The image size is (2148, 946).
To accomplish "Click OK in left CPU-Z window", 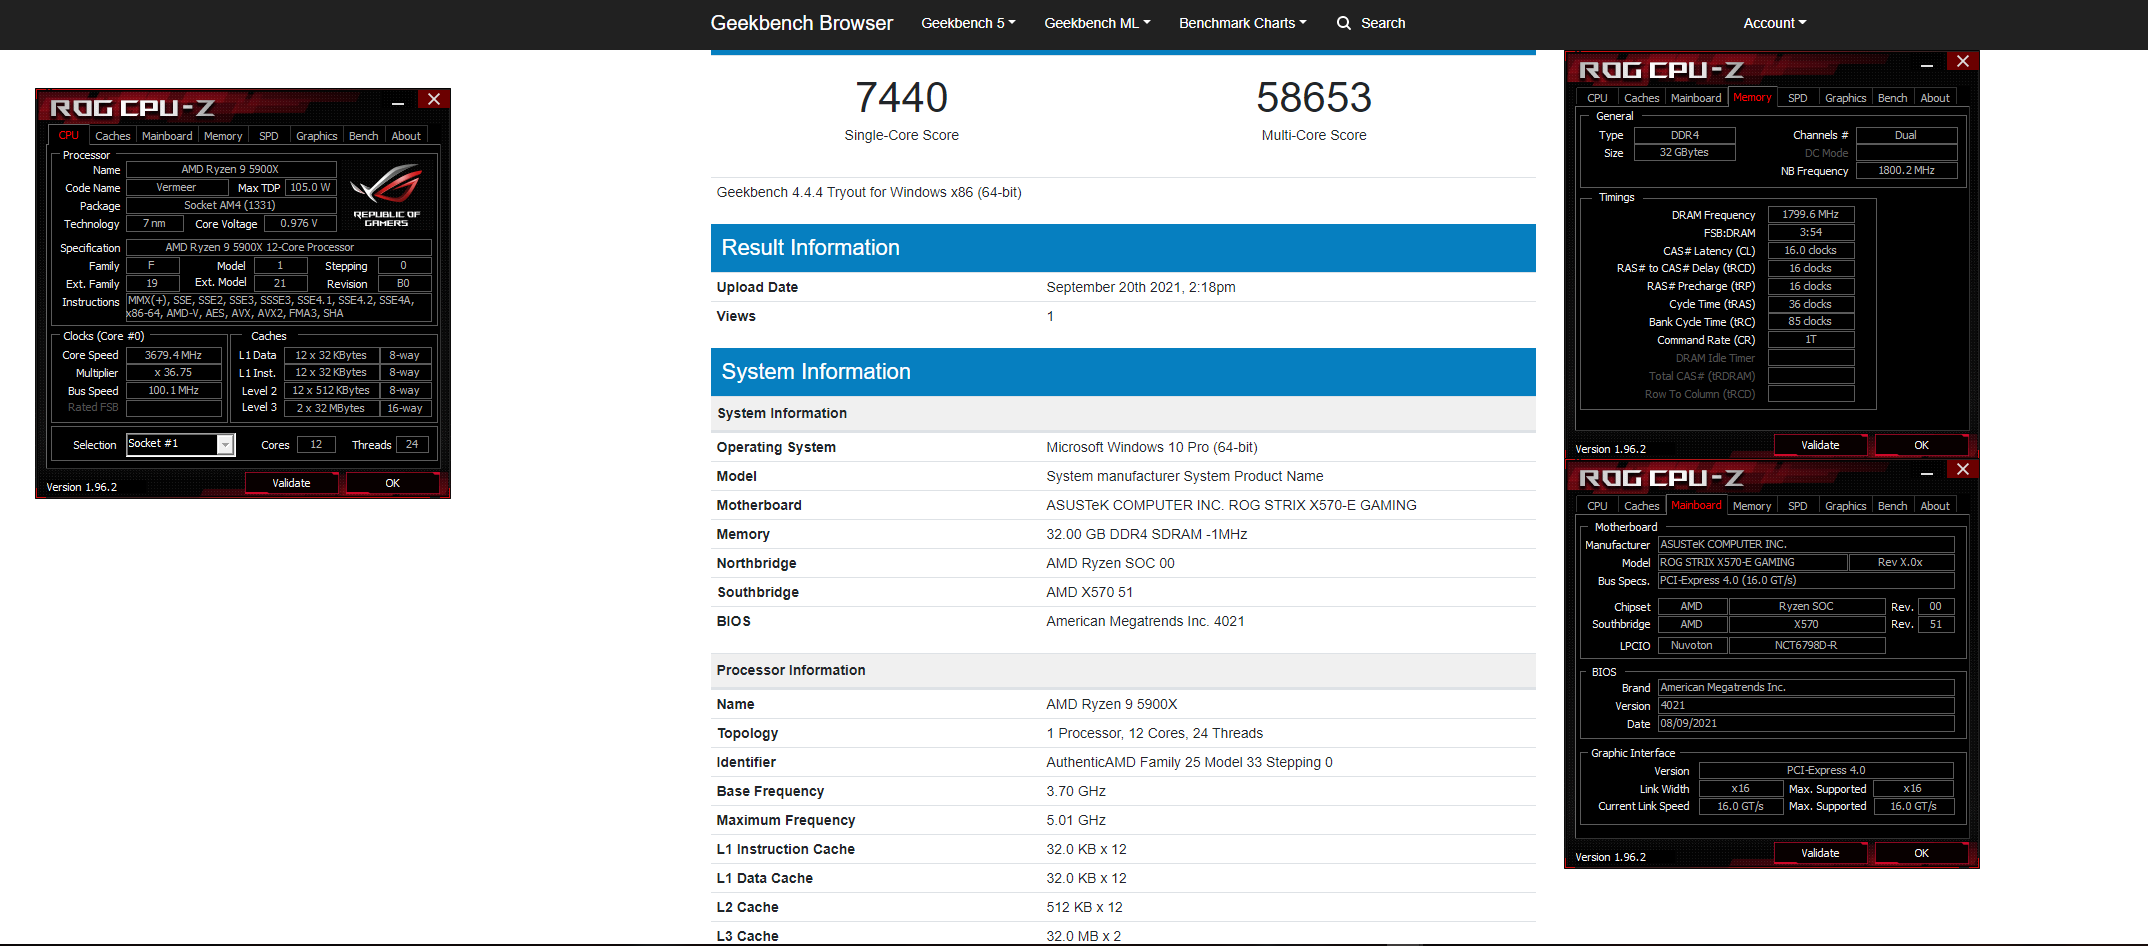I will point(393,483).
